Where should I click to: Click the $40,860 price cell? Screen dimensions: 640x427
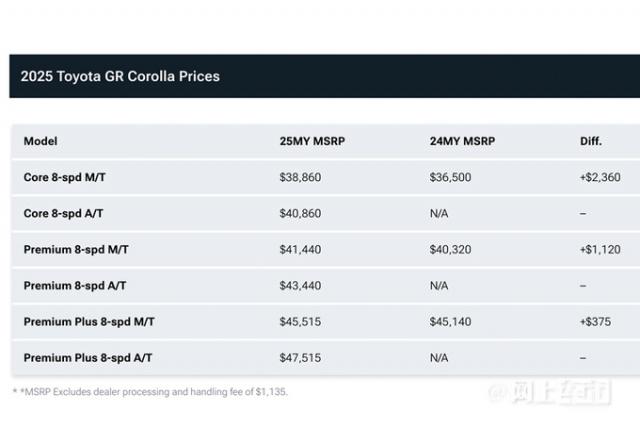coord(300,213)
